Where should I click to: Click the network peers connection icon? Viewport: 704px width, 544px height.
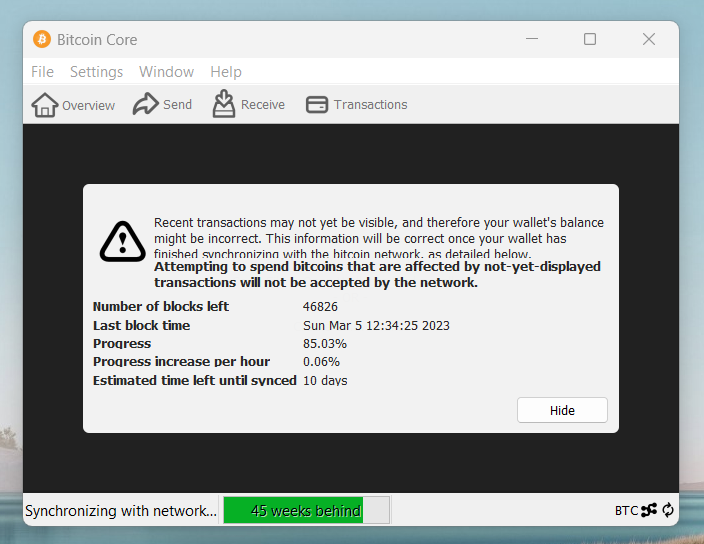coord(649,510)
